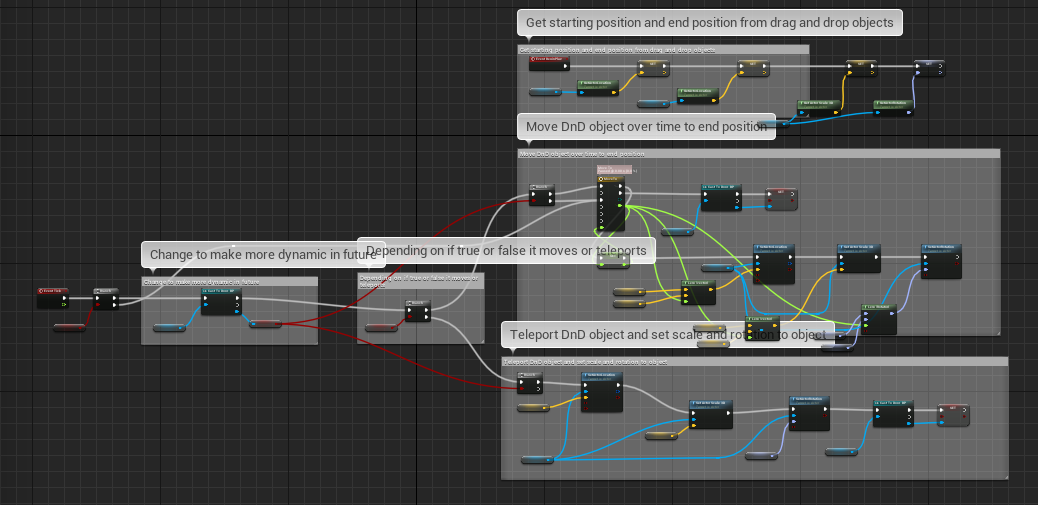Select first SET node right of Event BeginPlay
1038x505 pixels.
(653, 68)
